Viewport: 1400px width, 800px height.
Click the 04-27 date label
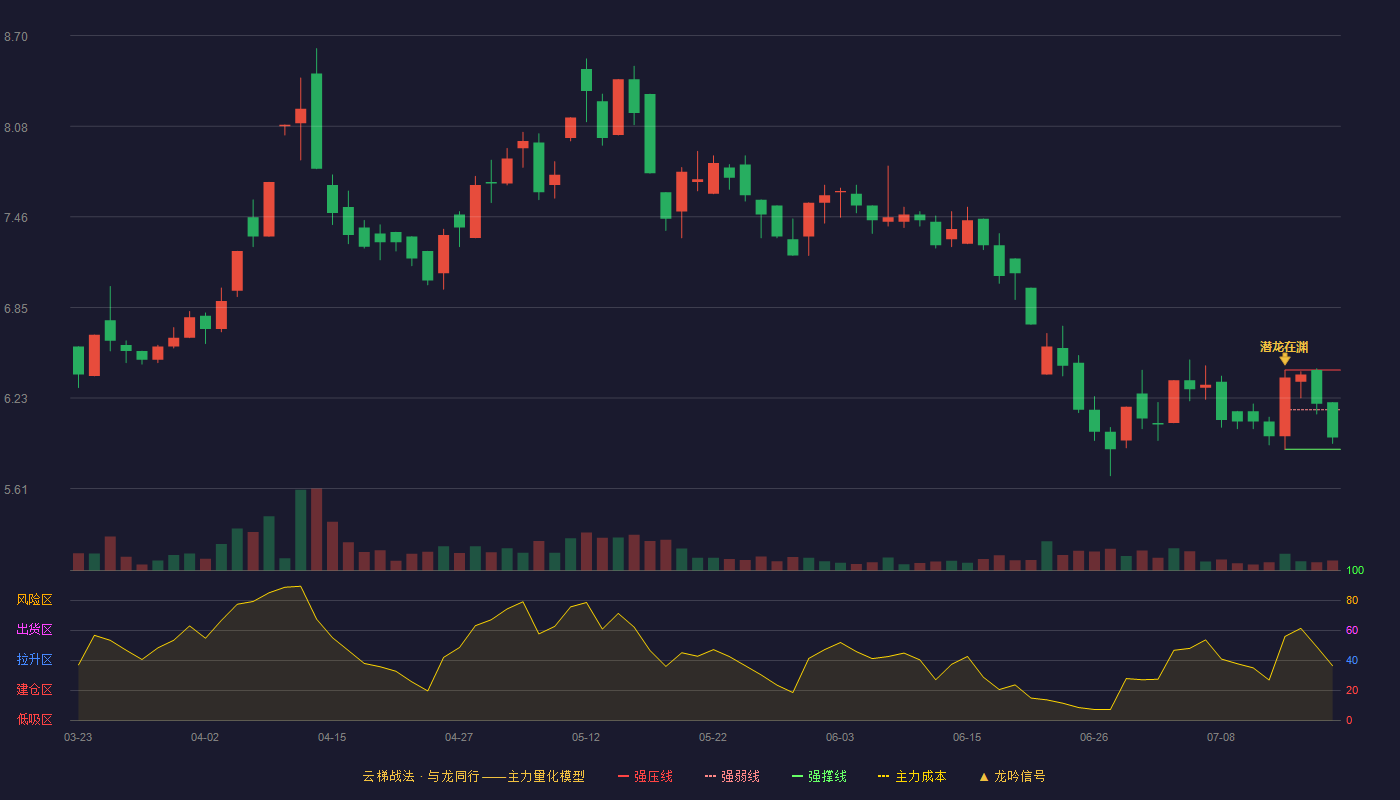point(459,737)
